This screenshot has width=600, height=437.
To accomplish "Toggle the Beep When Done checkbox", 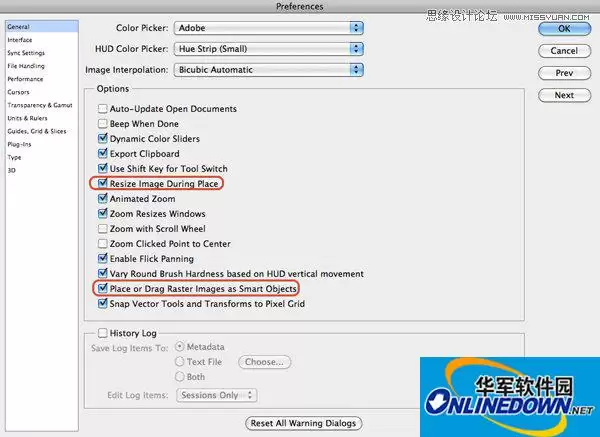I will (103, 124).
